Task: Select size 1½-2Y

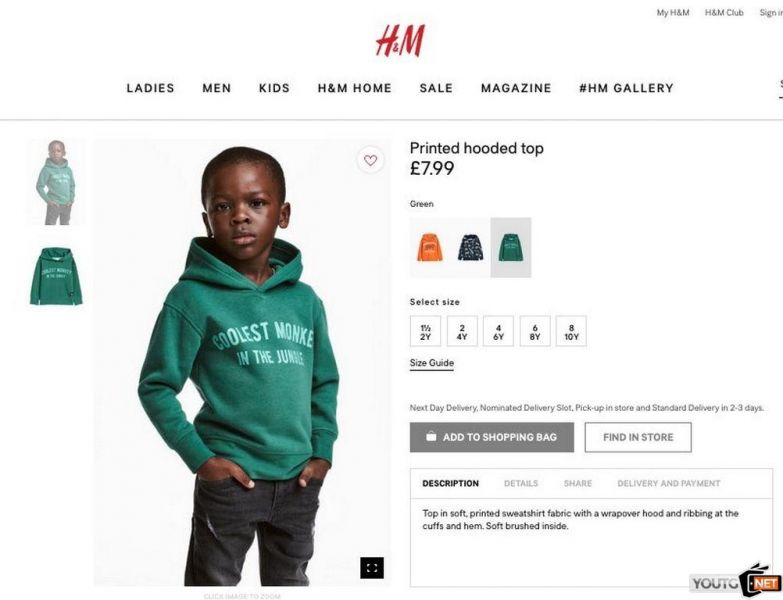Action: 425,331
